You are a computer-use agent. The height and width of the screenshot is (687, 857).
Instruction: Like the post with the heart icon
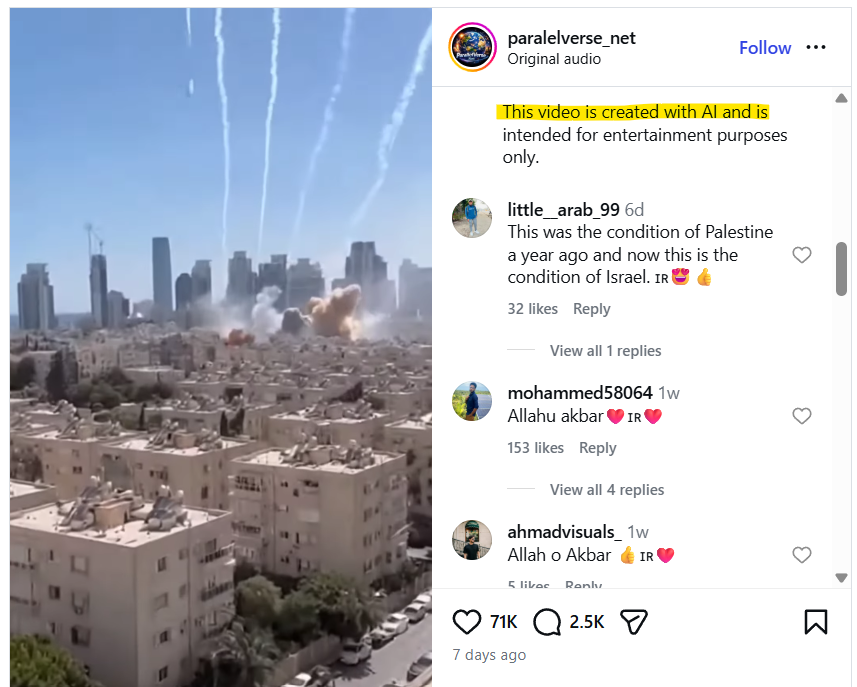click(467, 622)
